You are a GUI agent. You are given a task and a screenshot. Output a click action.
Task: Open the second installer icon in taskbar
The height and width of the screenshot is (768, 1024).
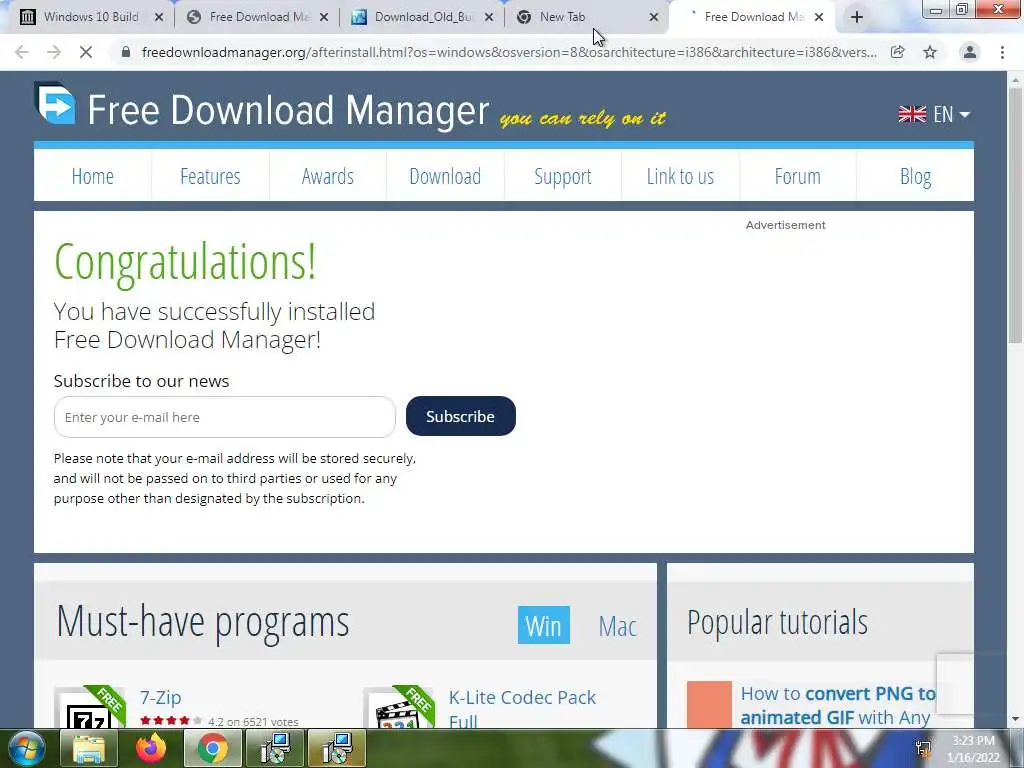click(x=337, y=748)
